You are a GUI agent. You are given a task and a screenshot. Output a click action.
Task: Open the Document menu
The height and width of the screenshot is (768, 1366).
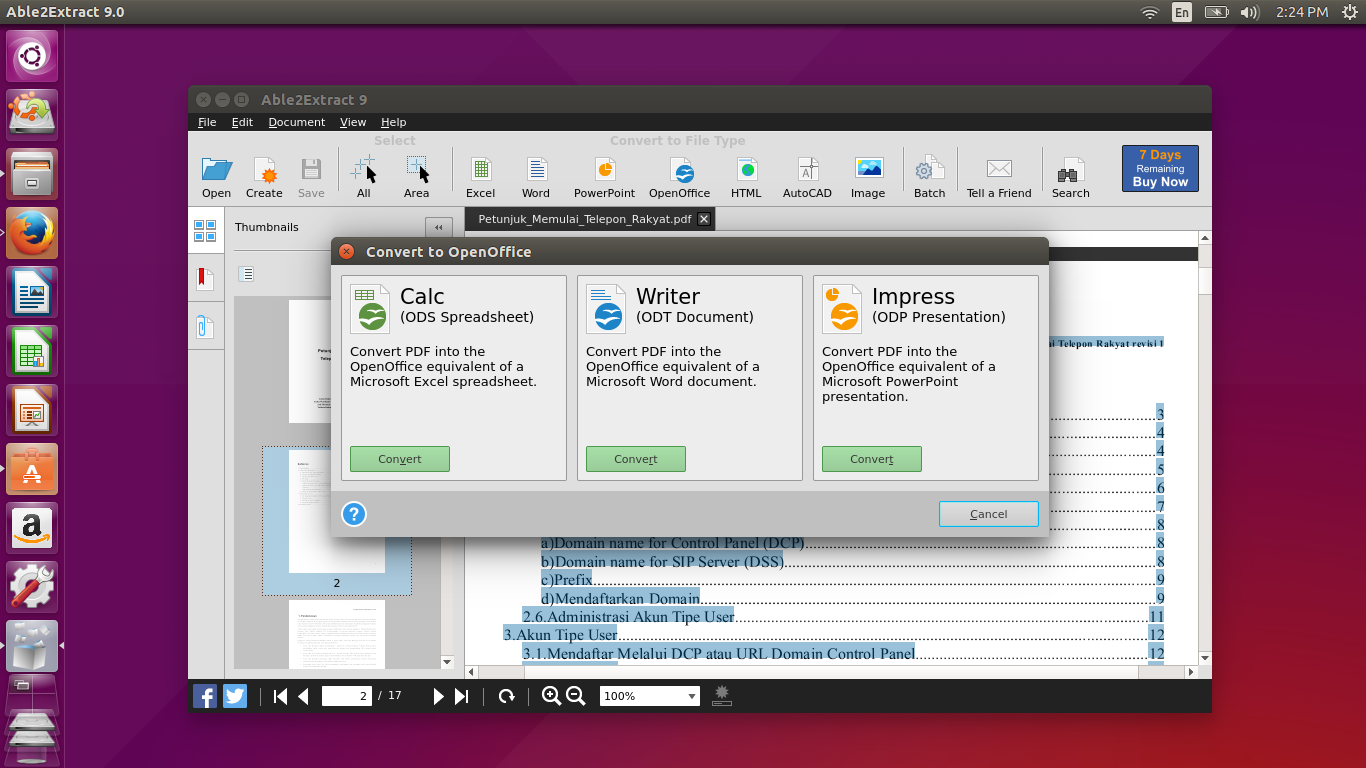pos(297,122)
